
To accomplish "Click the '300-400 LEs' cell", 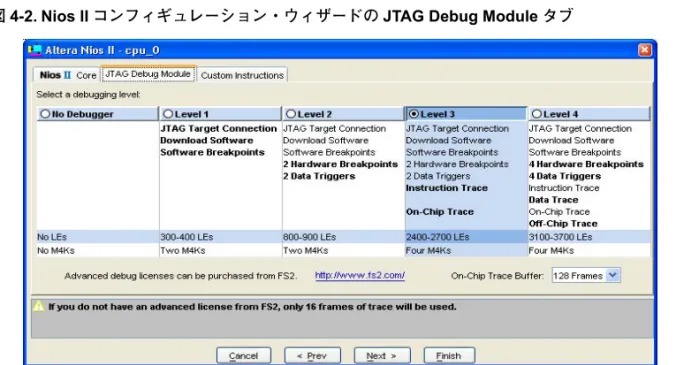I will pos(220,237).
